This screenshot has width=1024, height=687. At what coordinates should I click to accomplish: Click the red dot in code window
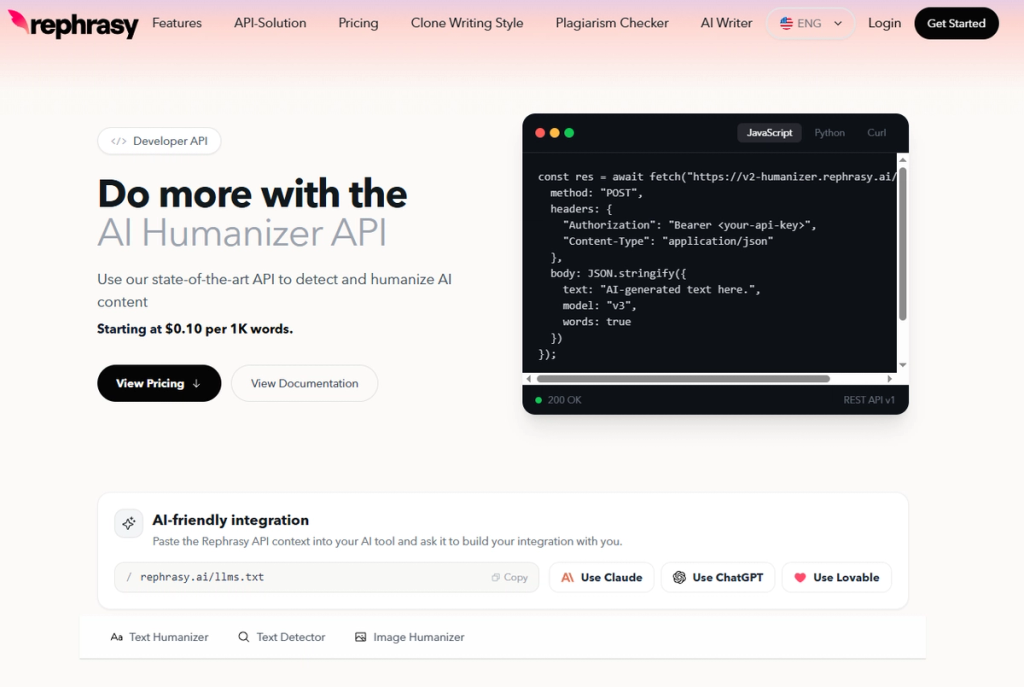coord(540,133)
